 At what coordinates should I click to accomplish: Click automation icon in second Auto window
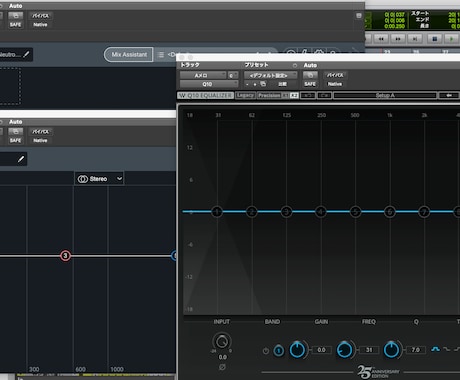pos(15,132)
